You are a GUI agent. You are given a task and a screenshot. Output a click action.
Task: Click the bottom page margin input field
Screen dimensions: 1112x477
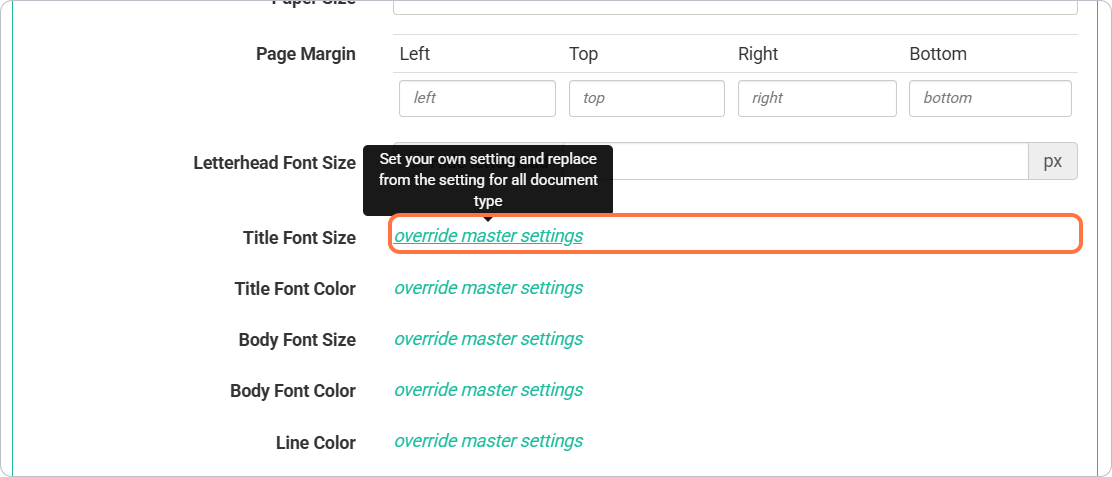pos(990,98)
